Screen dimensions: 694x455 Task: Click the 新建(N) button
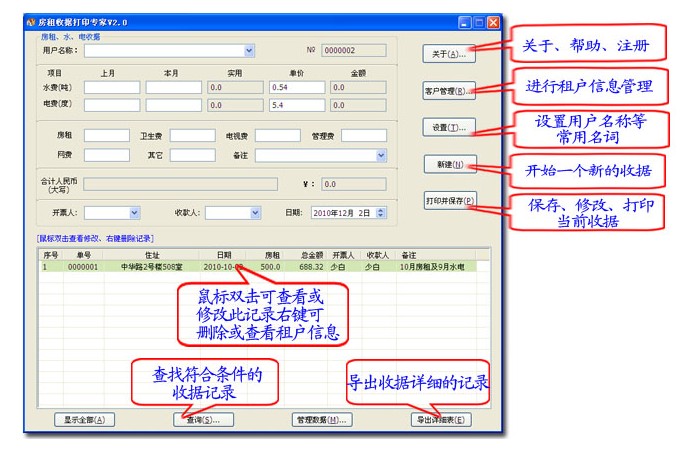[450, 164]
